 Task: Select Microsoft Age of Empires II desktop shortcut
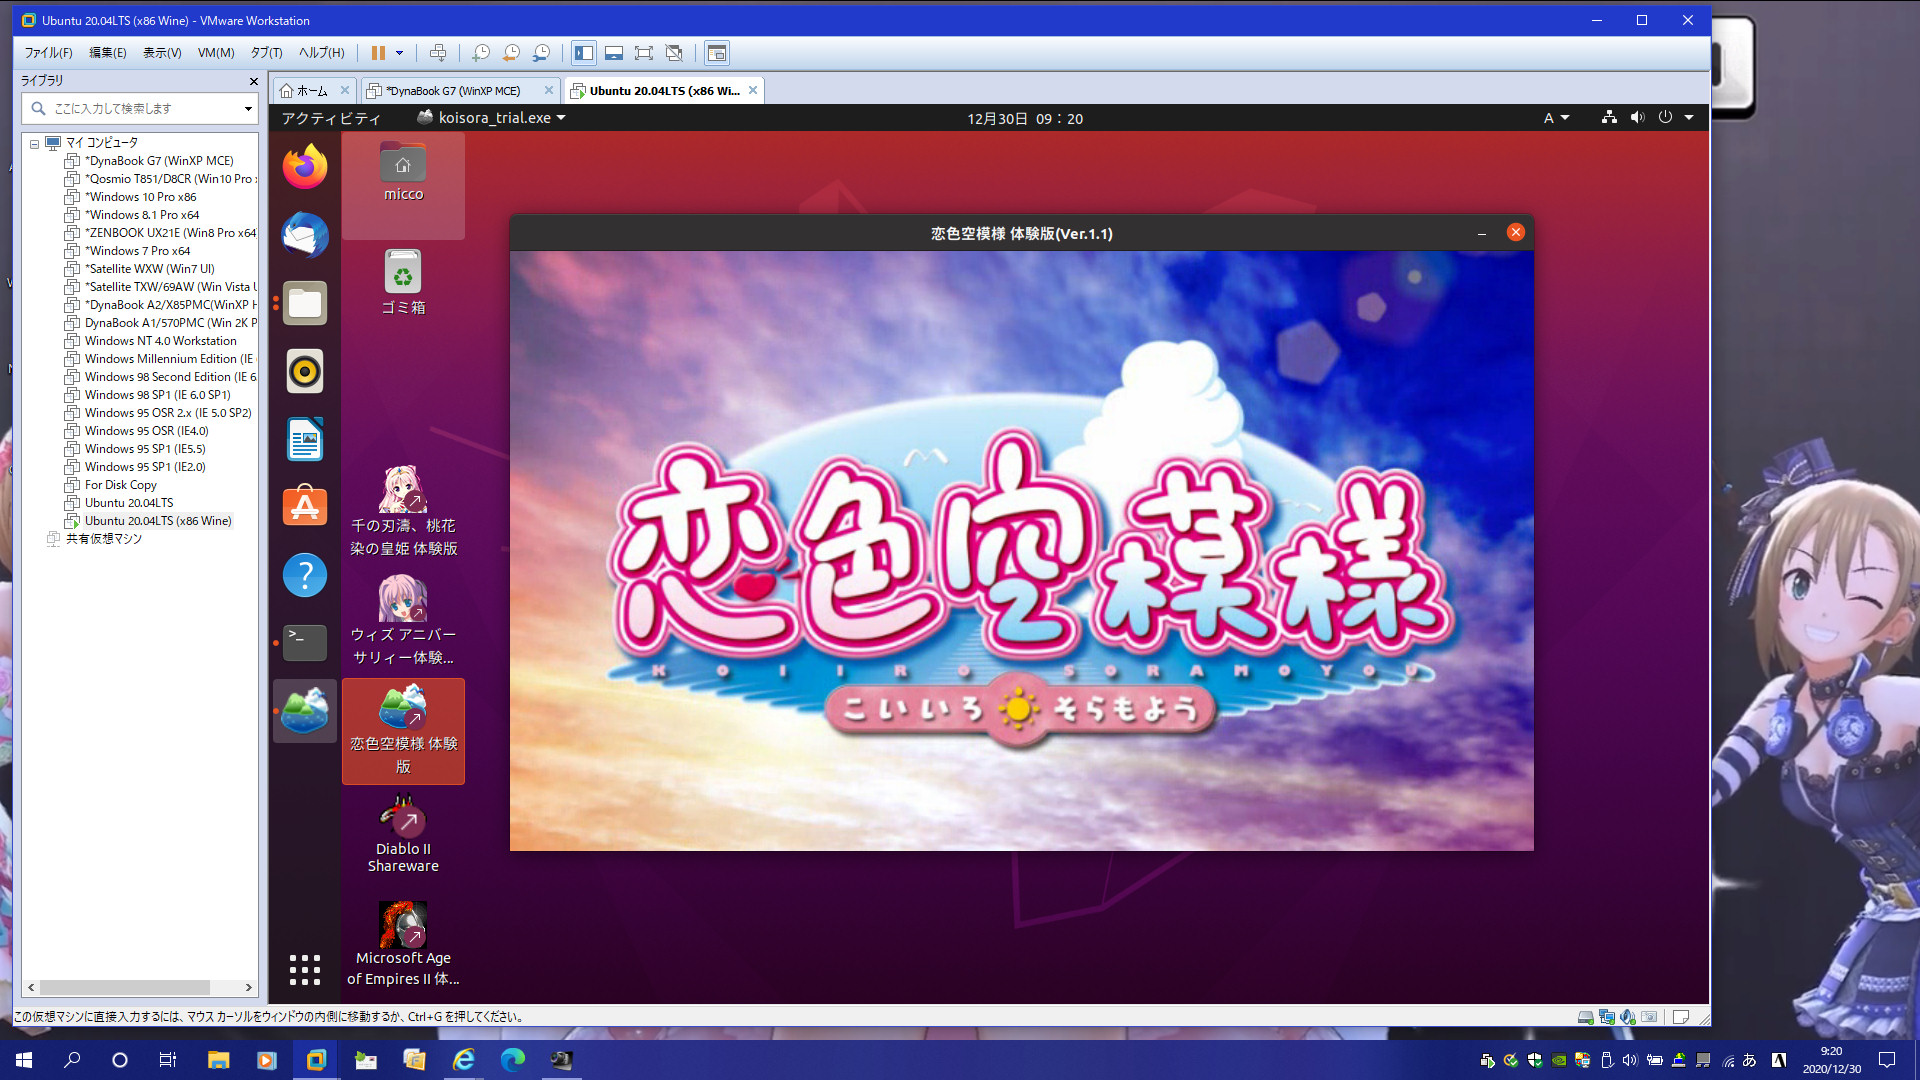click(x=403, y=944)
